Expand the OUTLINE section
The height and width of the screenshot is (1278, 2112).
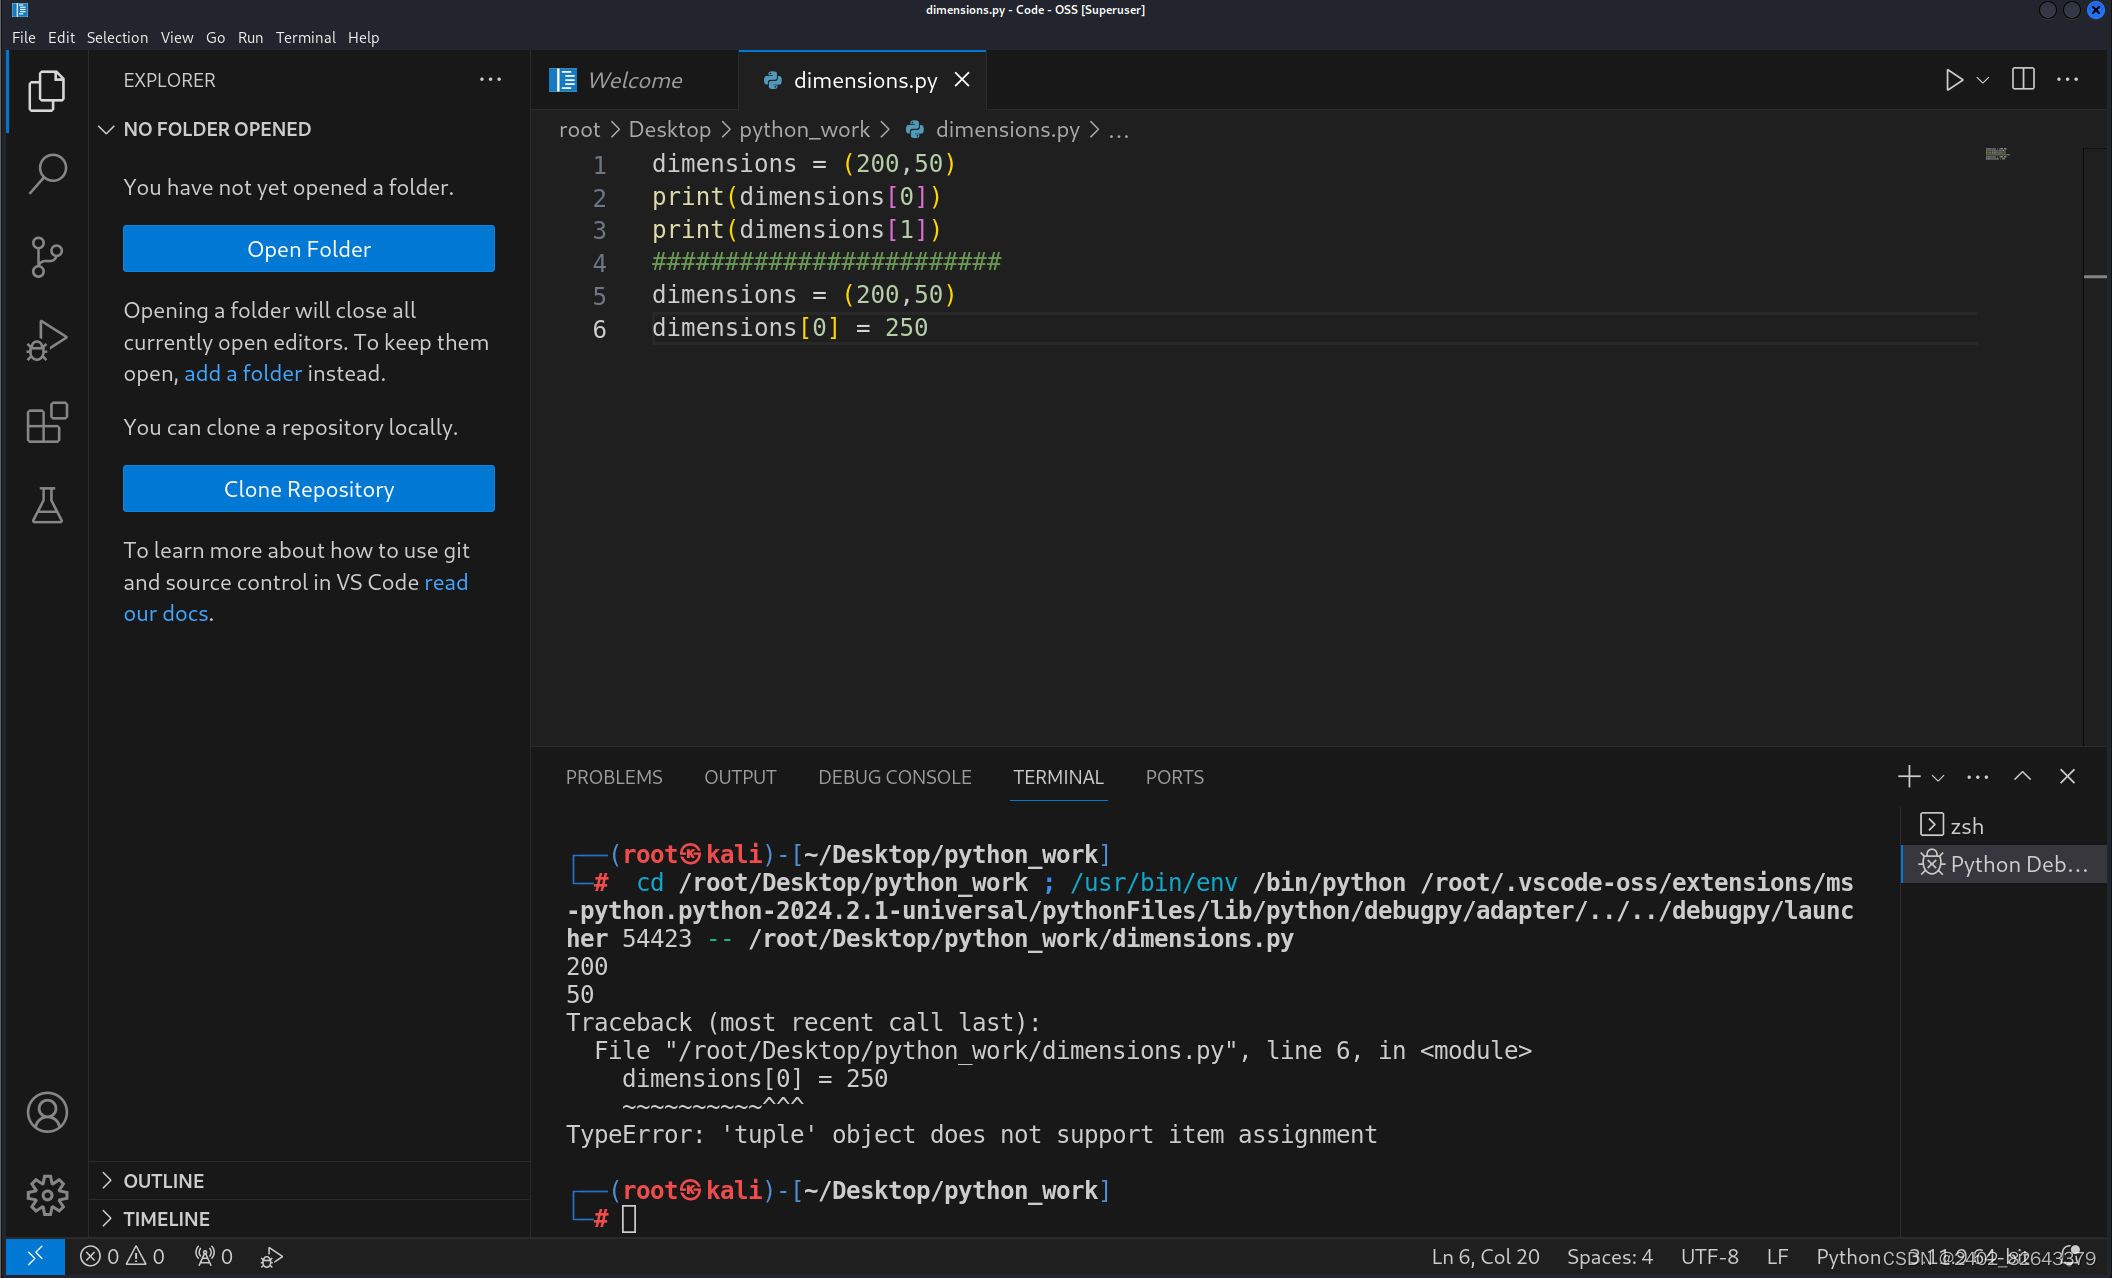(309, 1181)
